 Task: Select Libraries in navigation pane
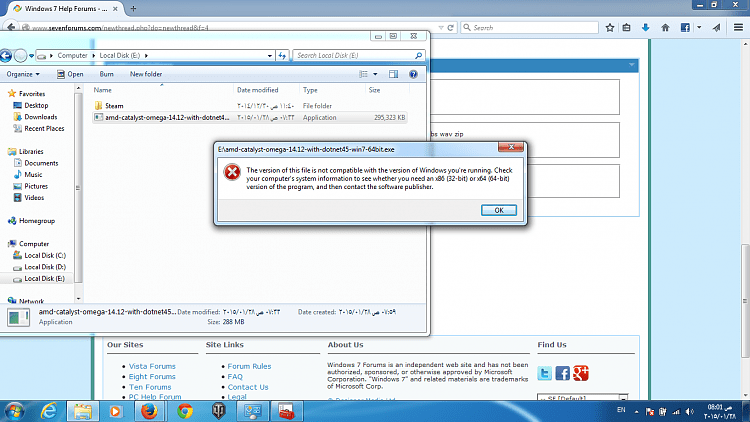point(31,151)
